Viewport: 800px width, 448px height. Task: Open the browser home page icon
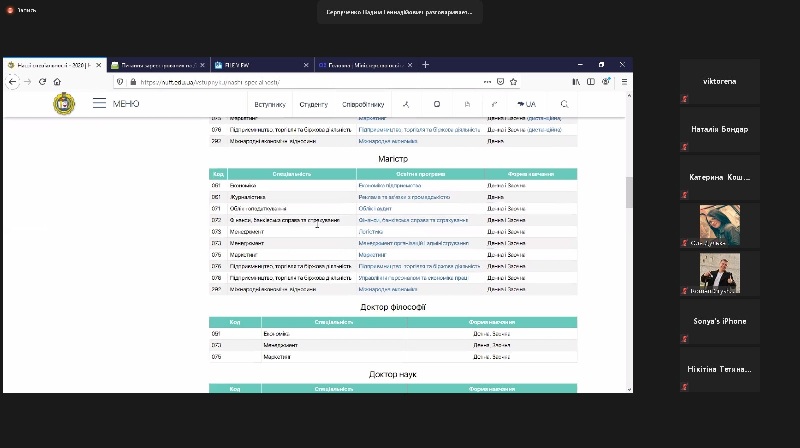click(57, 82)
